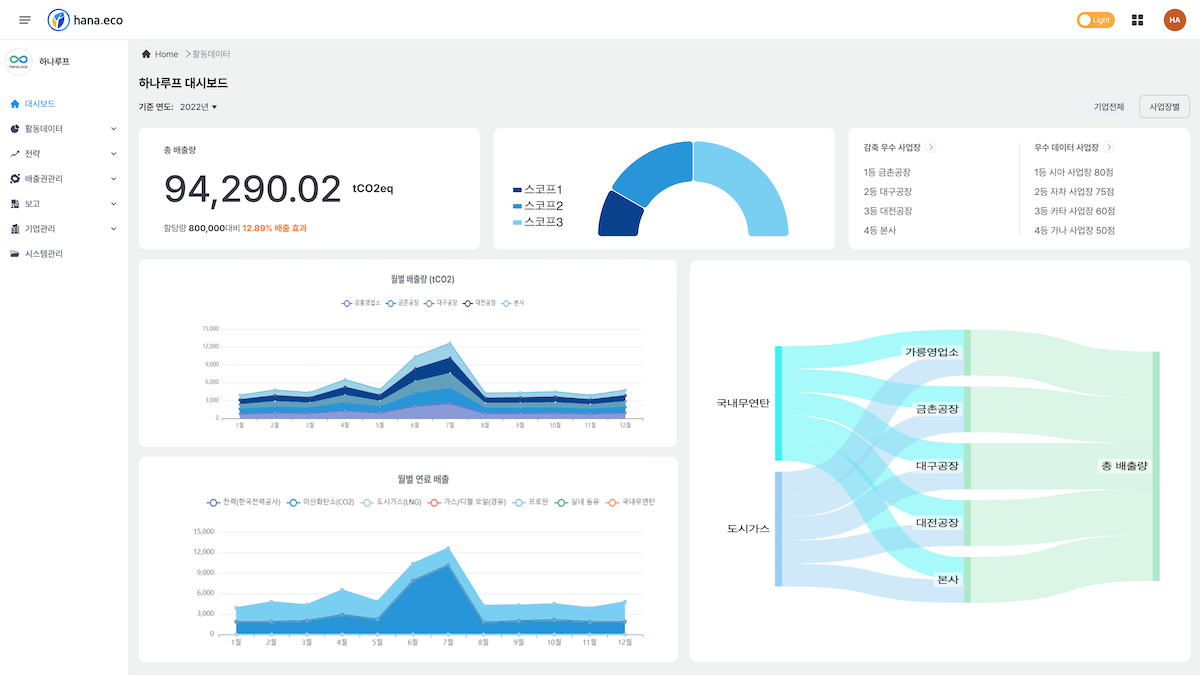Click the Home icon in breadcrumb
This screenshot has width=1200, height=675.
pyautogui.click(x=146, y=54)
